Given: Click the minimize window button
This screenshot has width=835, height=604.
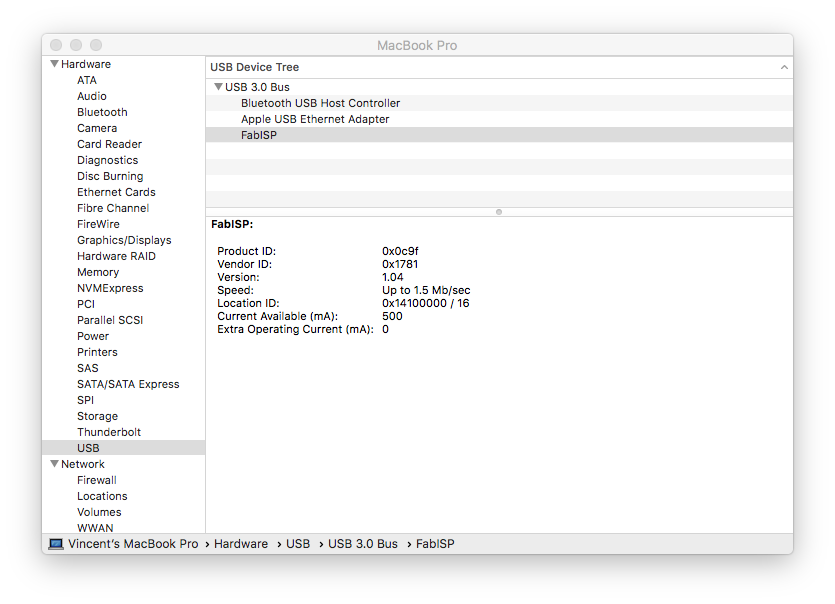Looking at the screenshot, I should point(76,45).
